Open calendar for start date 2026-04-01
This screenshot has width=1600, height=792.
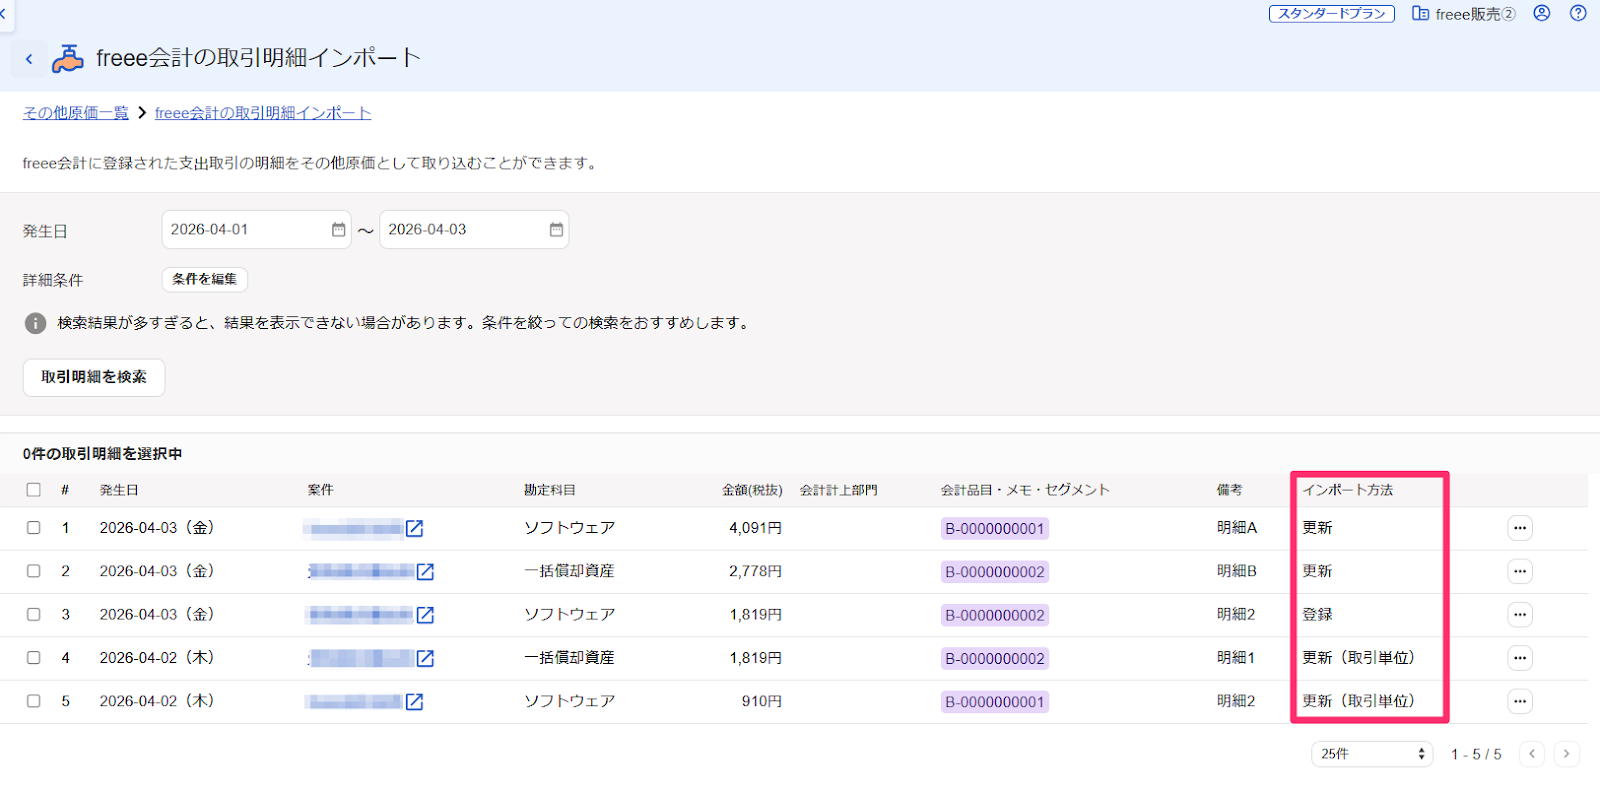[x=338, y=230]
